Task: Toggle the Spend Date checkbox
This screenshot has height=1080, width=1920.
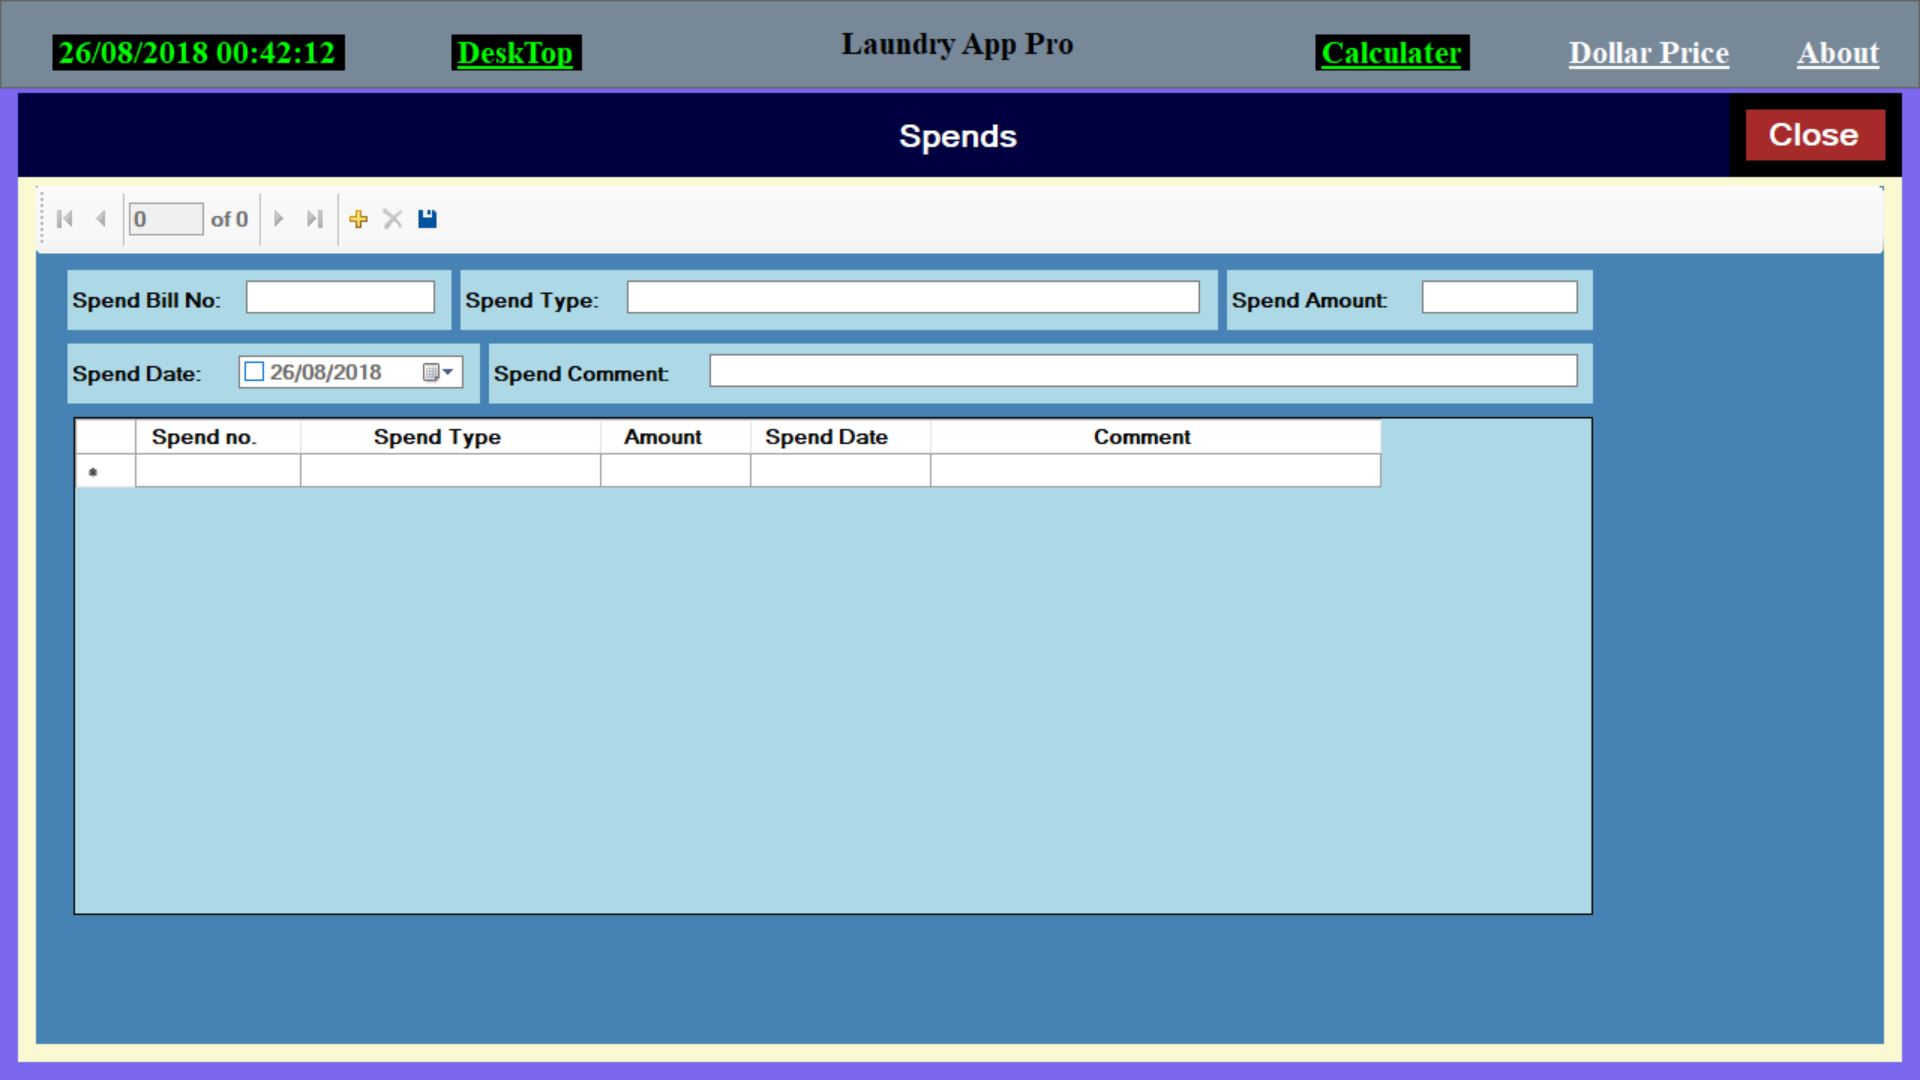Action: tap(254, 372)
